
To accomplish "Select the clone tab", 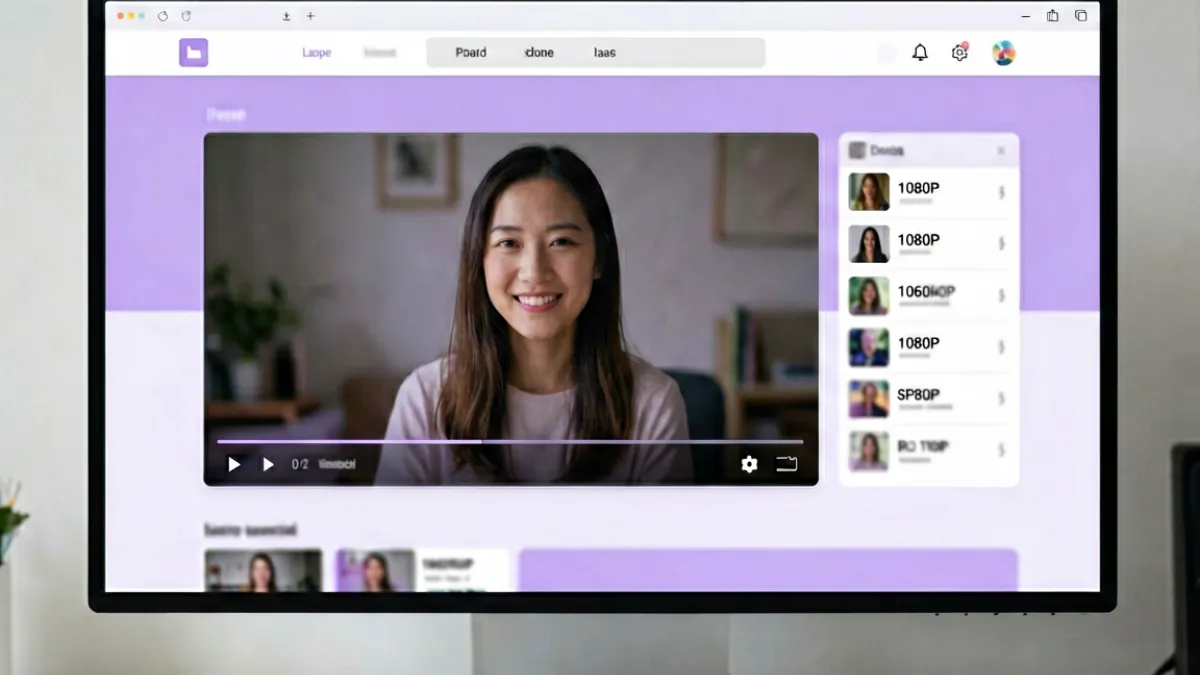I will (x=539, y=53).
